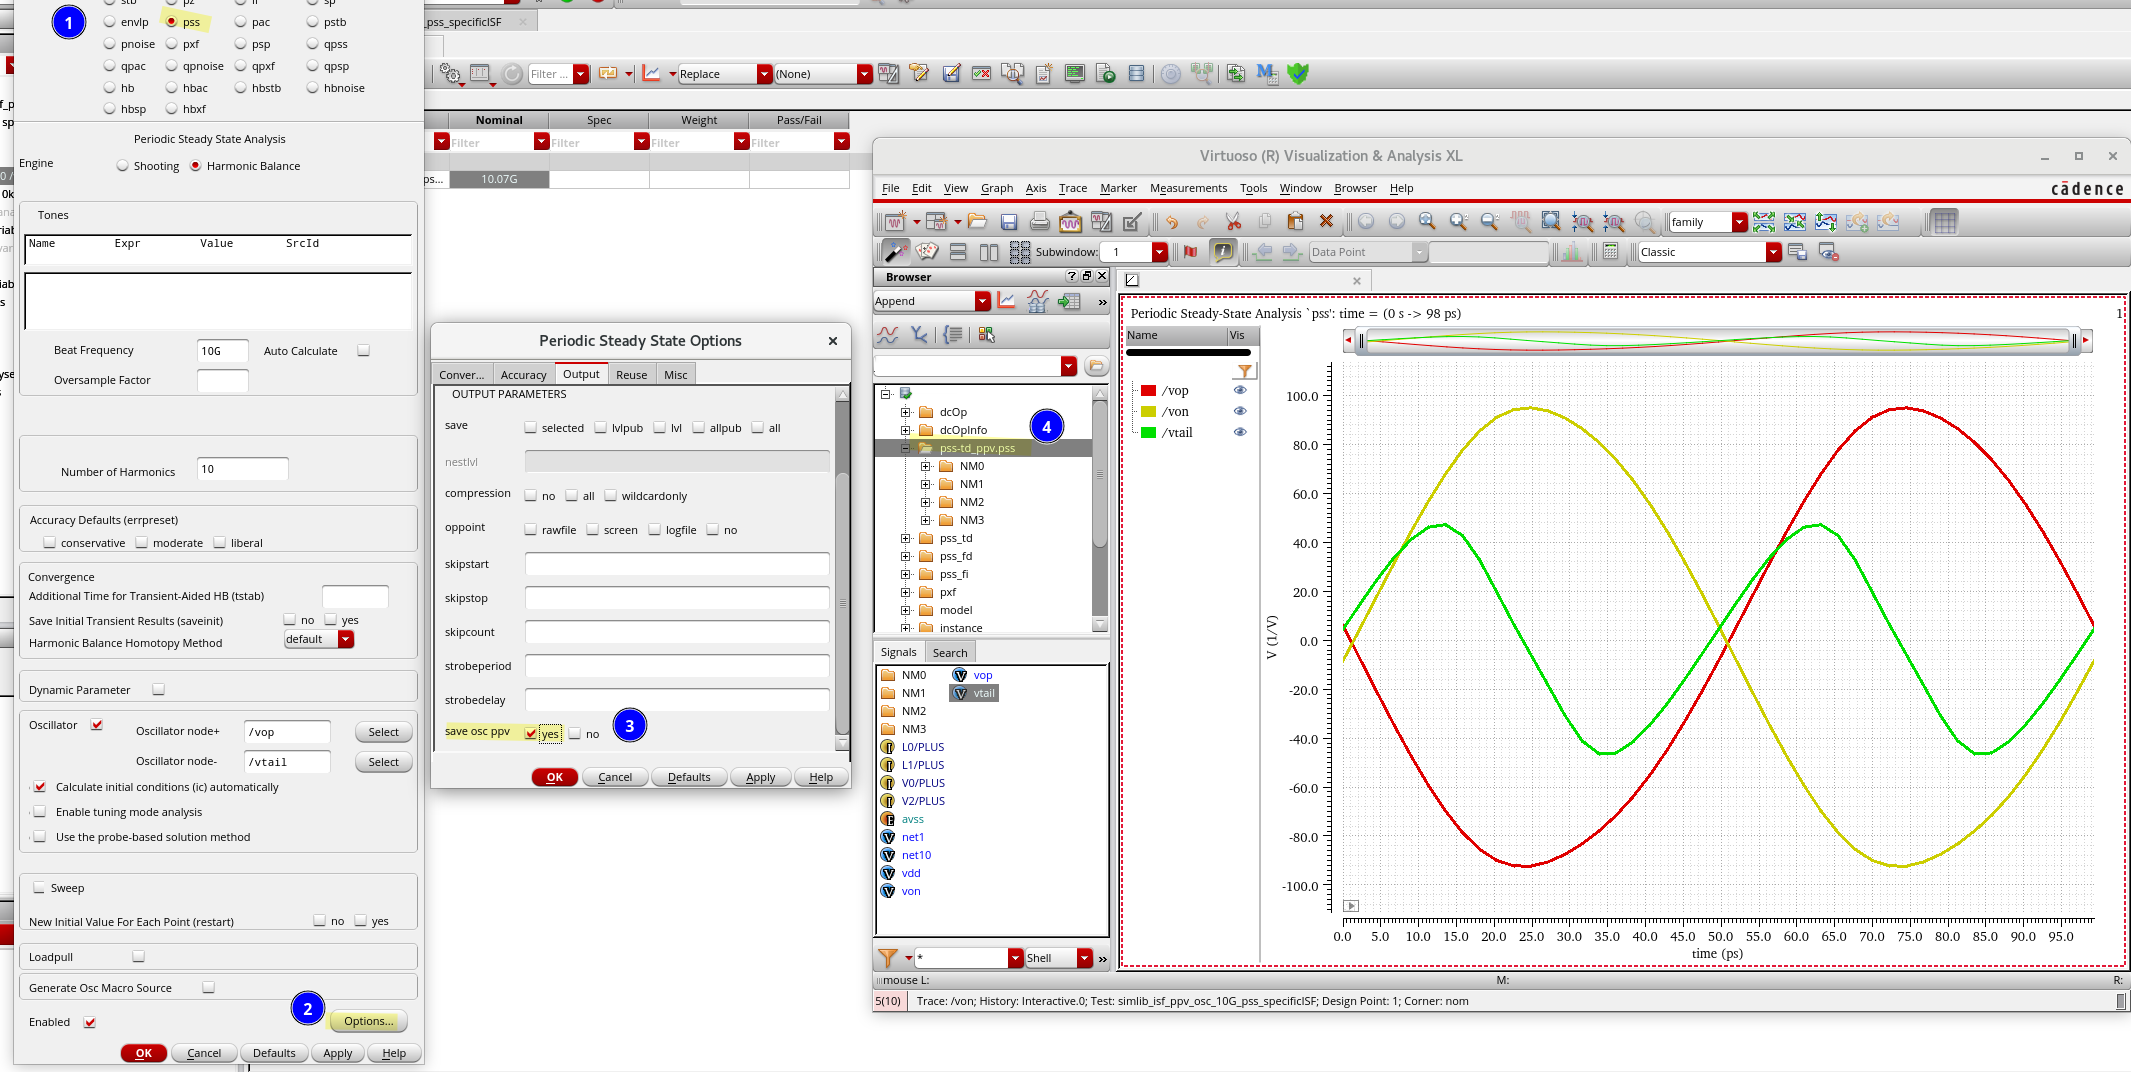Click the open folder icon in toolbar
Screen dimensions: 2132x1073
[x=977, y=222]
